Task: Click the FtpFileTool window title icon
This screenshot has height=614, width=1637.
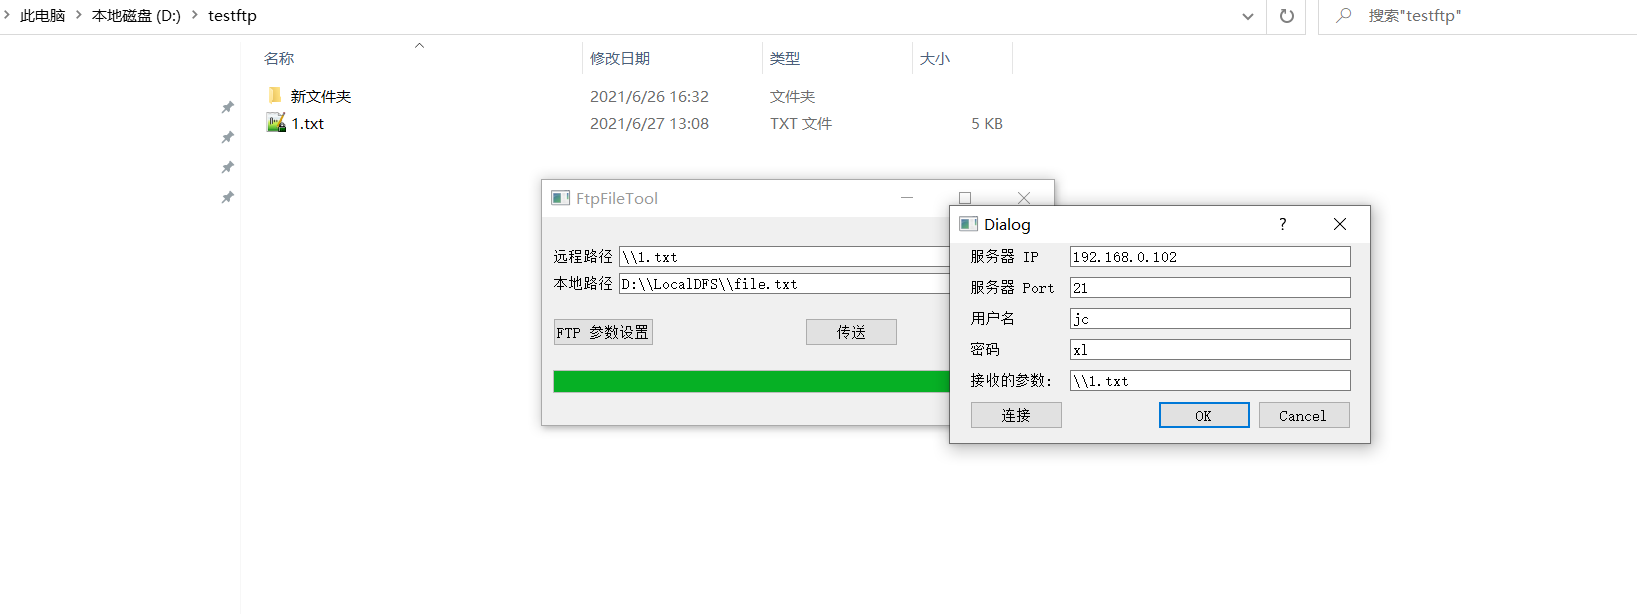Action: [x=561, y=198]
